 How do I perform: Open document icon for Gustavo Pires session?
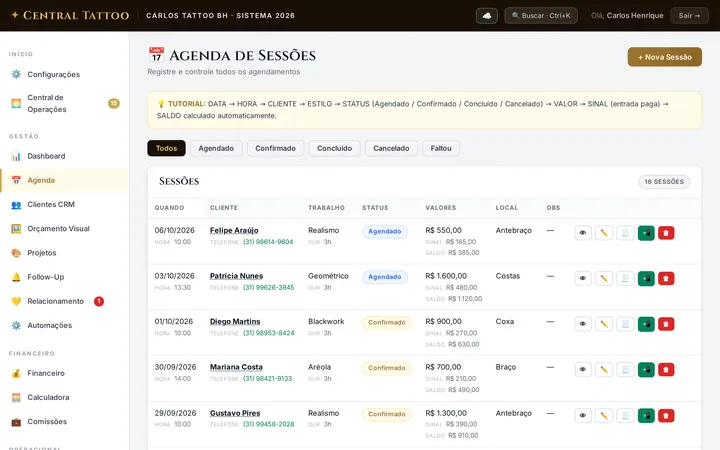coord(625,416)
